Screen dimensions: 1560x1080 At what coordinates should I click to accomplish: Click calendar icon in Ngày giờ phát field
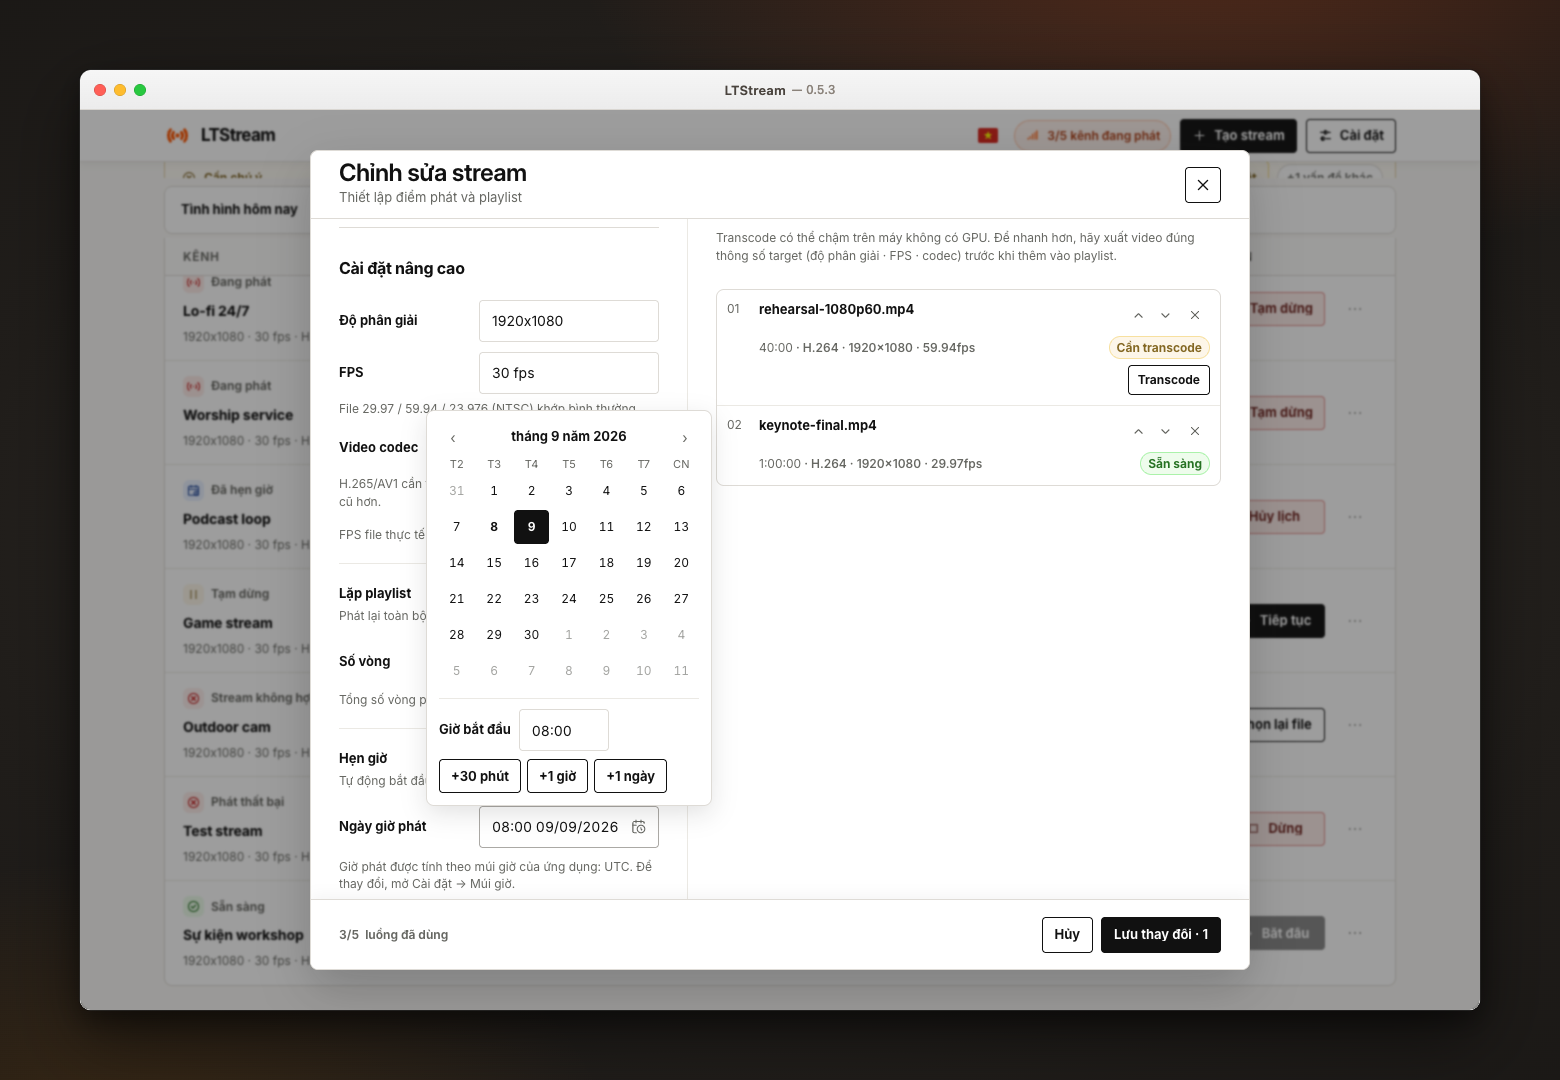coord(639,827)
